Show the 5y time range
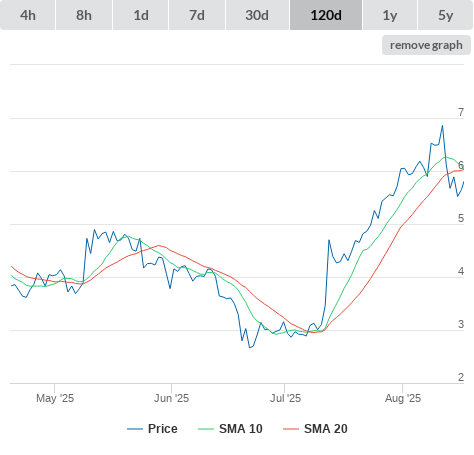 pos(445,15)
